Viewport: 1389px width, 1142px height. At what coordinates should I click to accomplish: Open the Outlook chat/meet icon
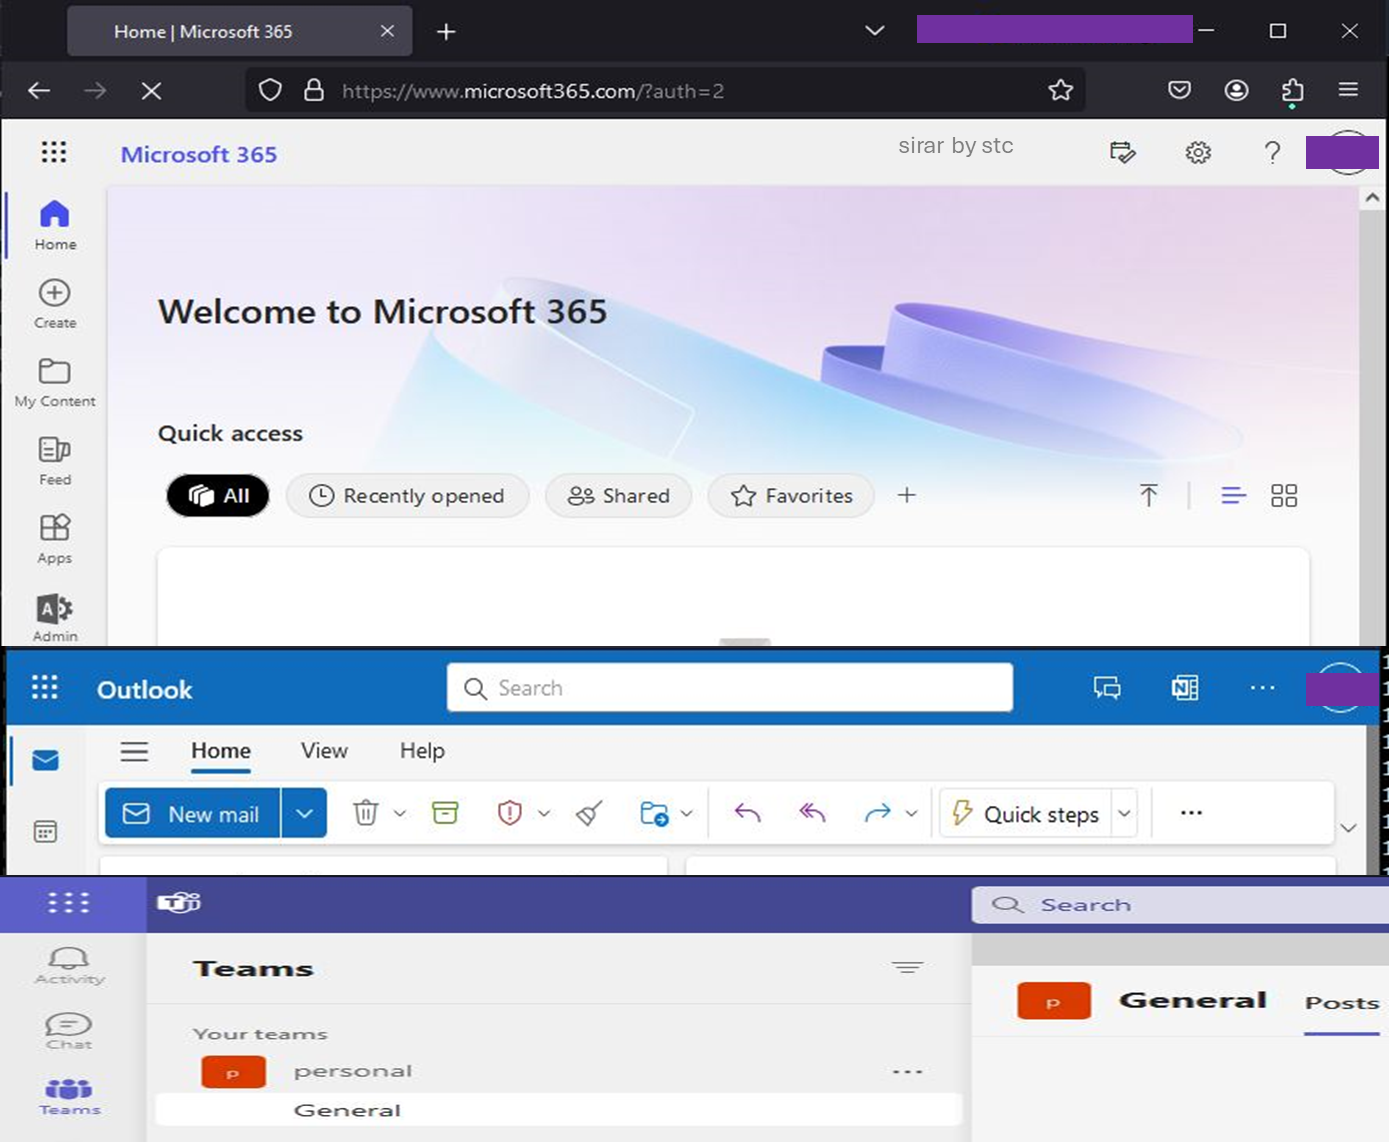[1107, 688]
